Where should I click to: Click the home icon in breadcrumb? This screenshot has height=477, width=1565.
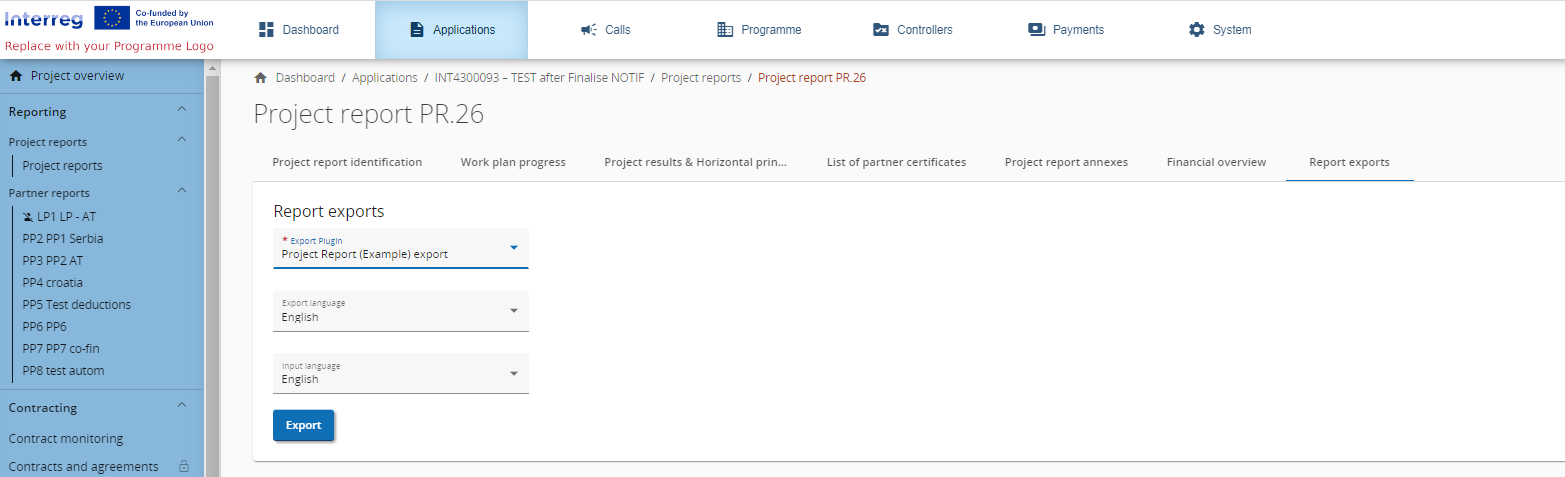261,78
